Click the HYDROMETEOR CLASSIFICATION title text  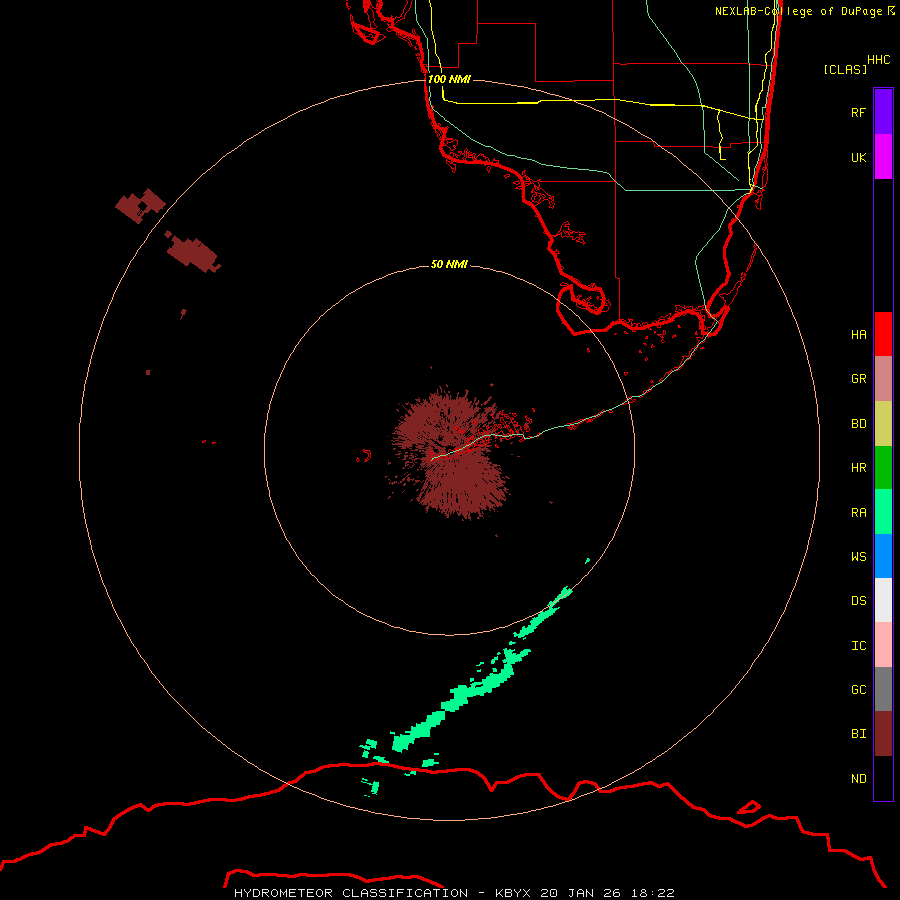[x=351, y=893]
